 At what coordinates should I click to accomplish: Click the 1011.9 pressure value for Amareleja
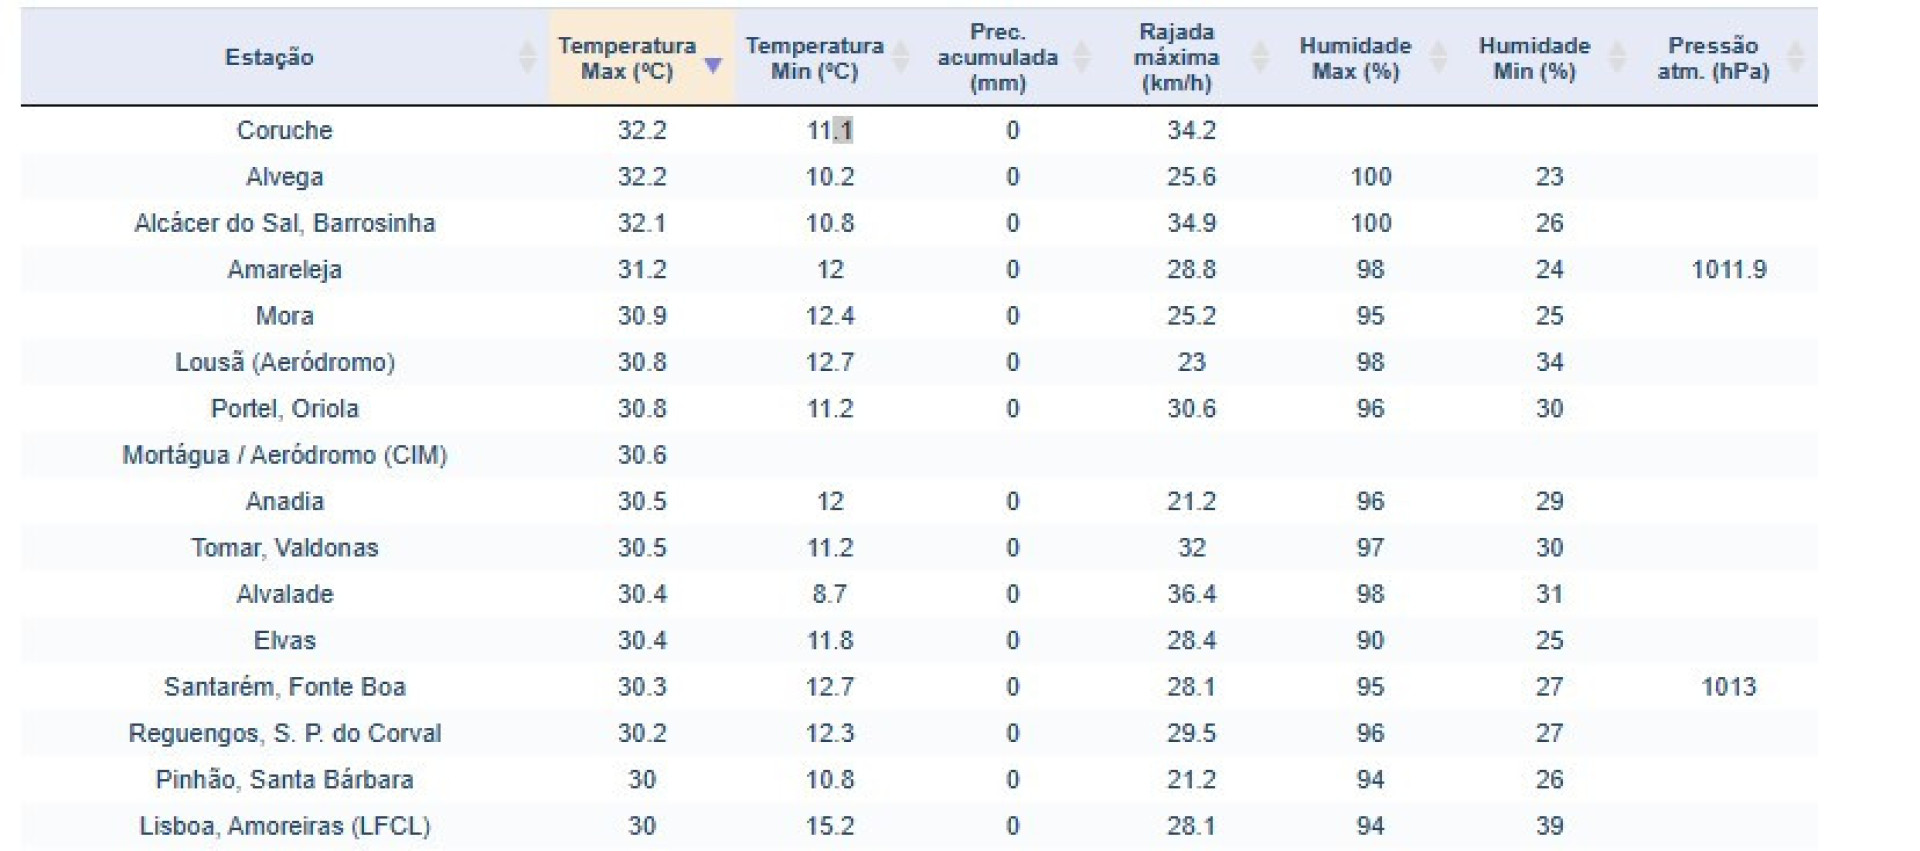point(1728,269)
